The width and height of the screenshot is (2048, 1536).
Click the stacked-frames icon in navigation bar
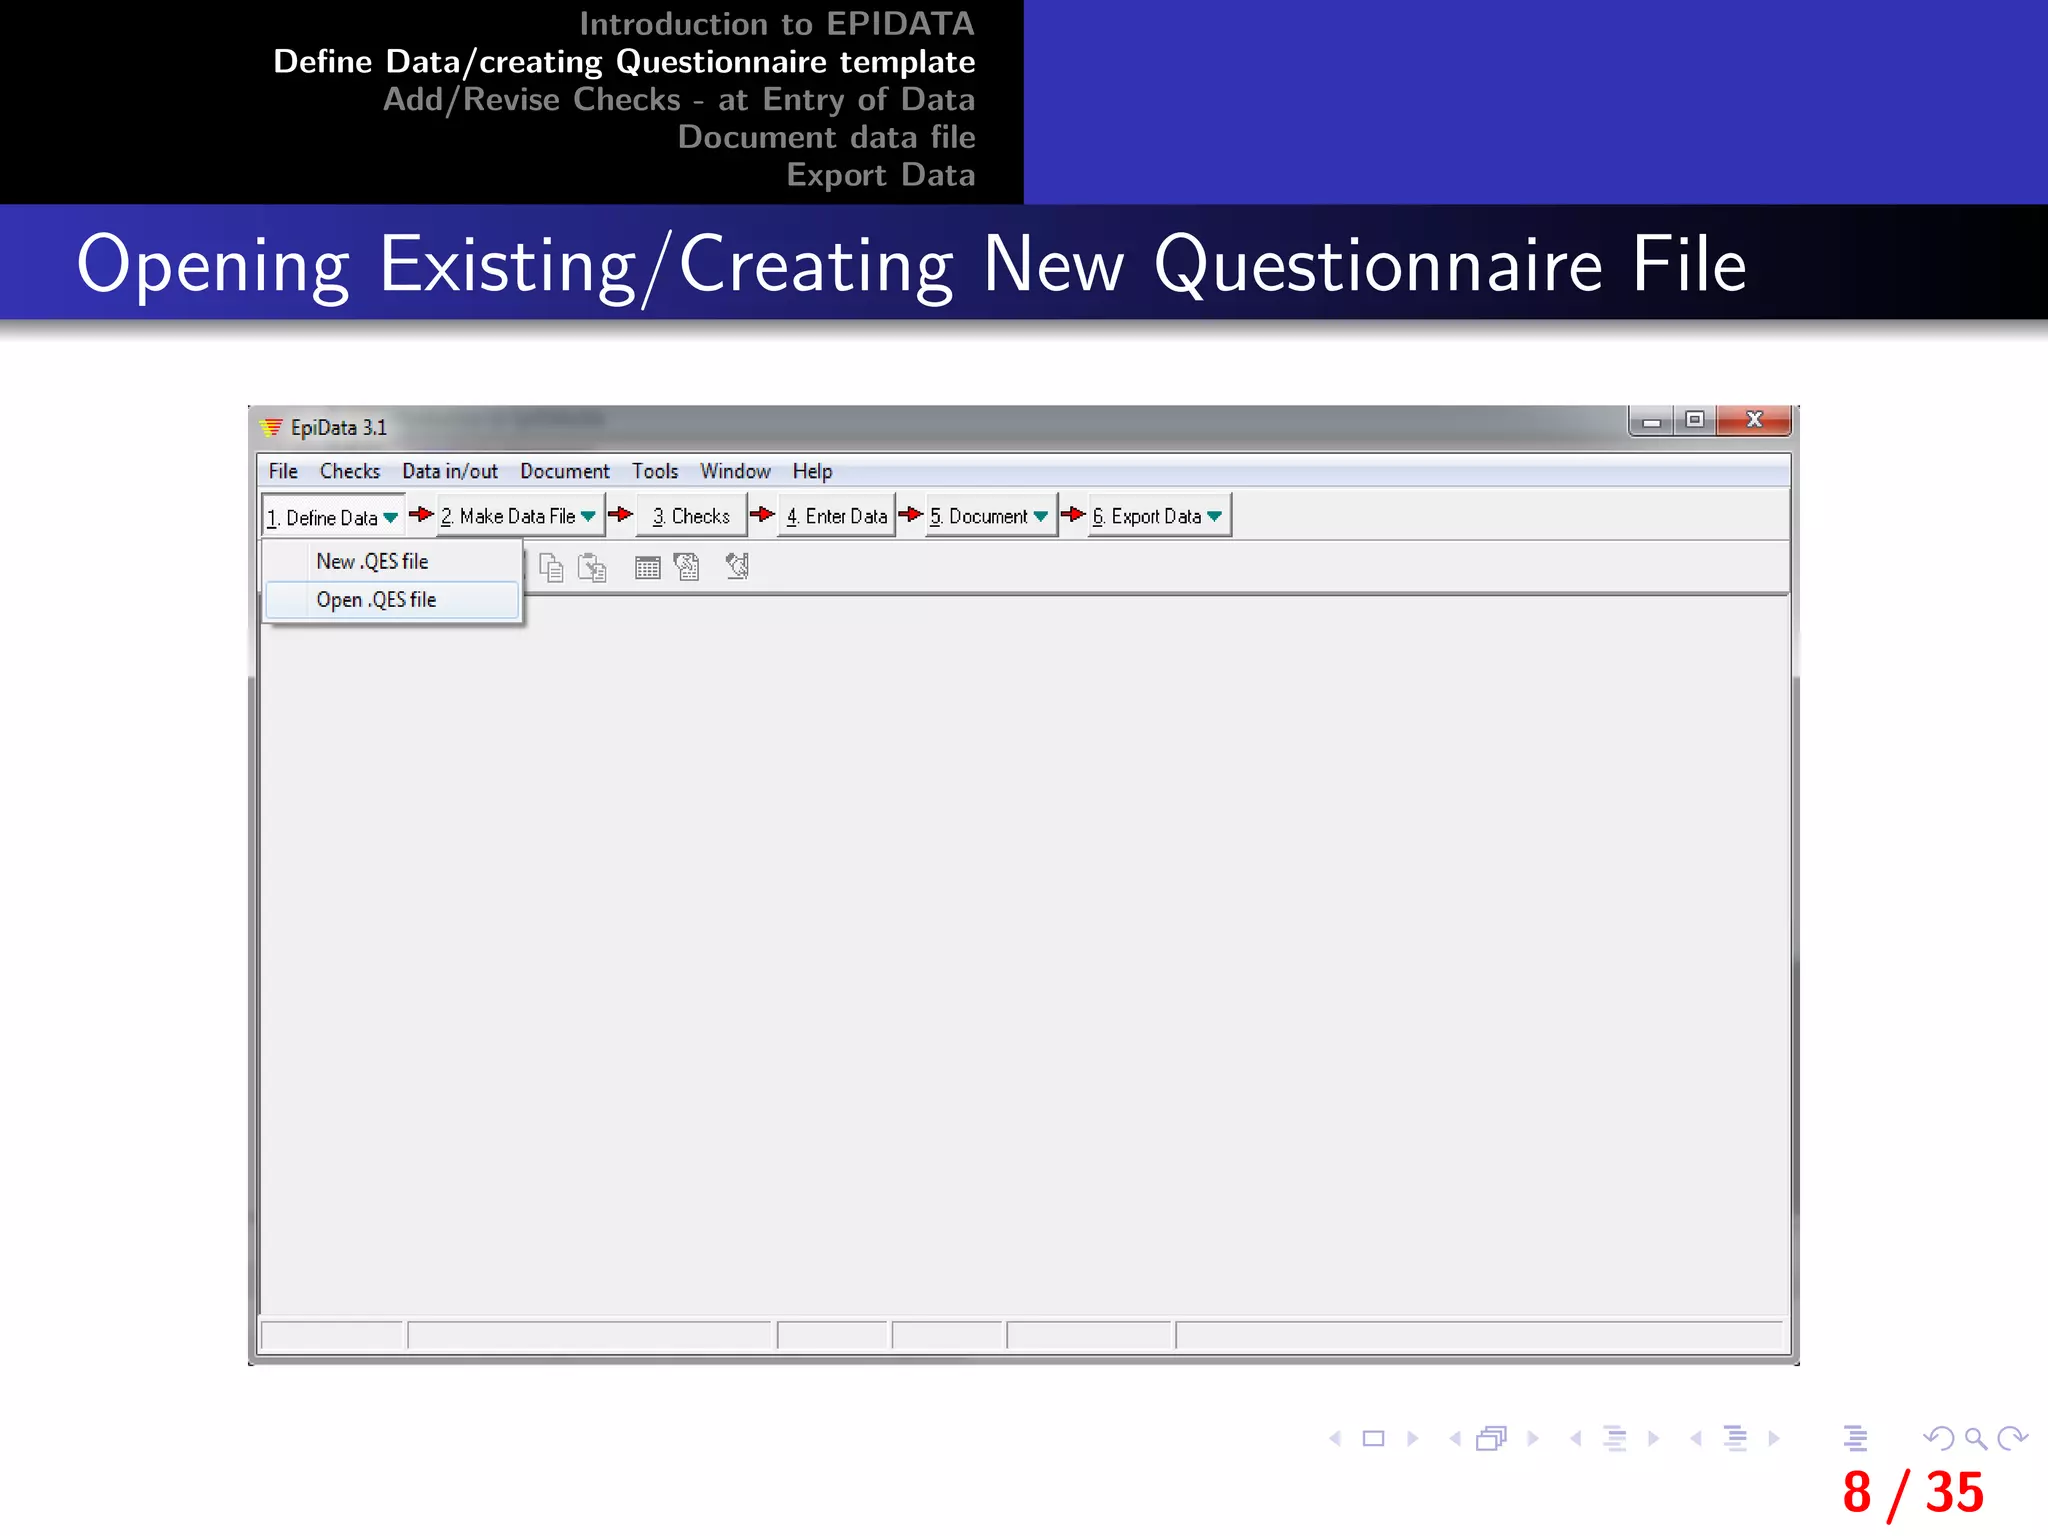tap(1491, 1438)
